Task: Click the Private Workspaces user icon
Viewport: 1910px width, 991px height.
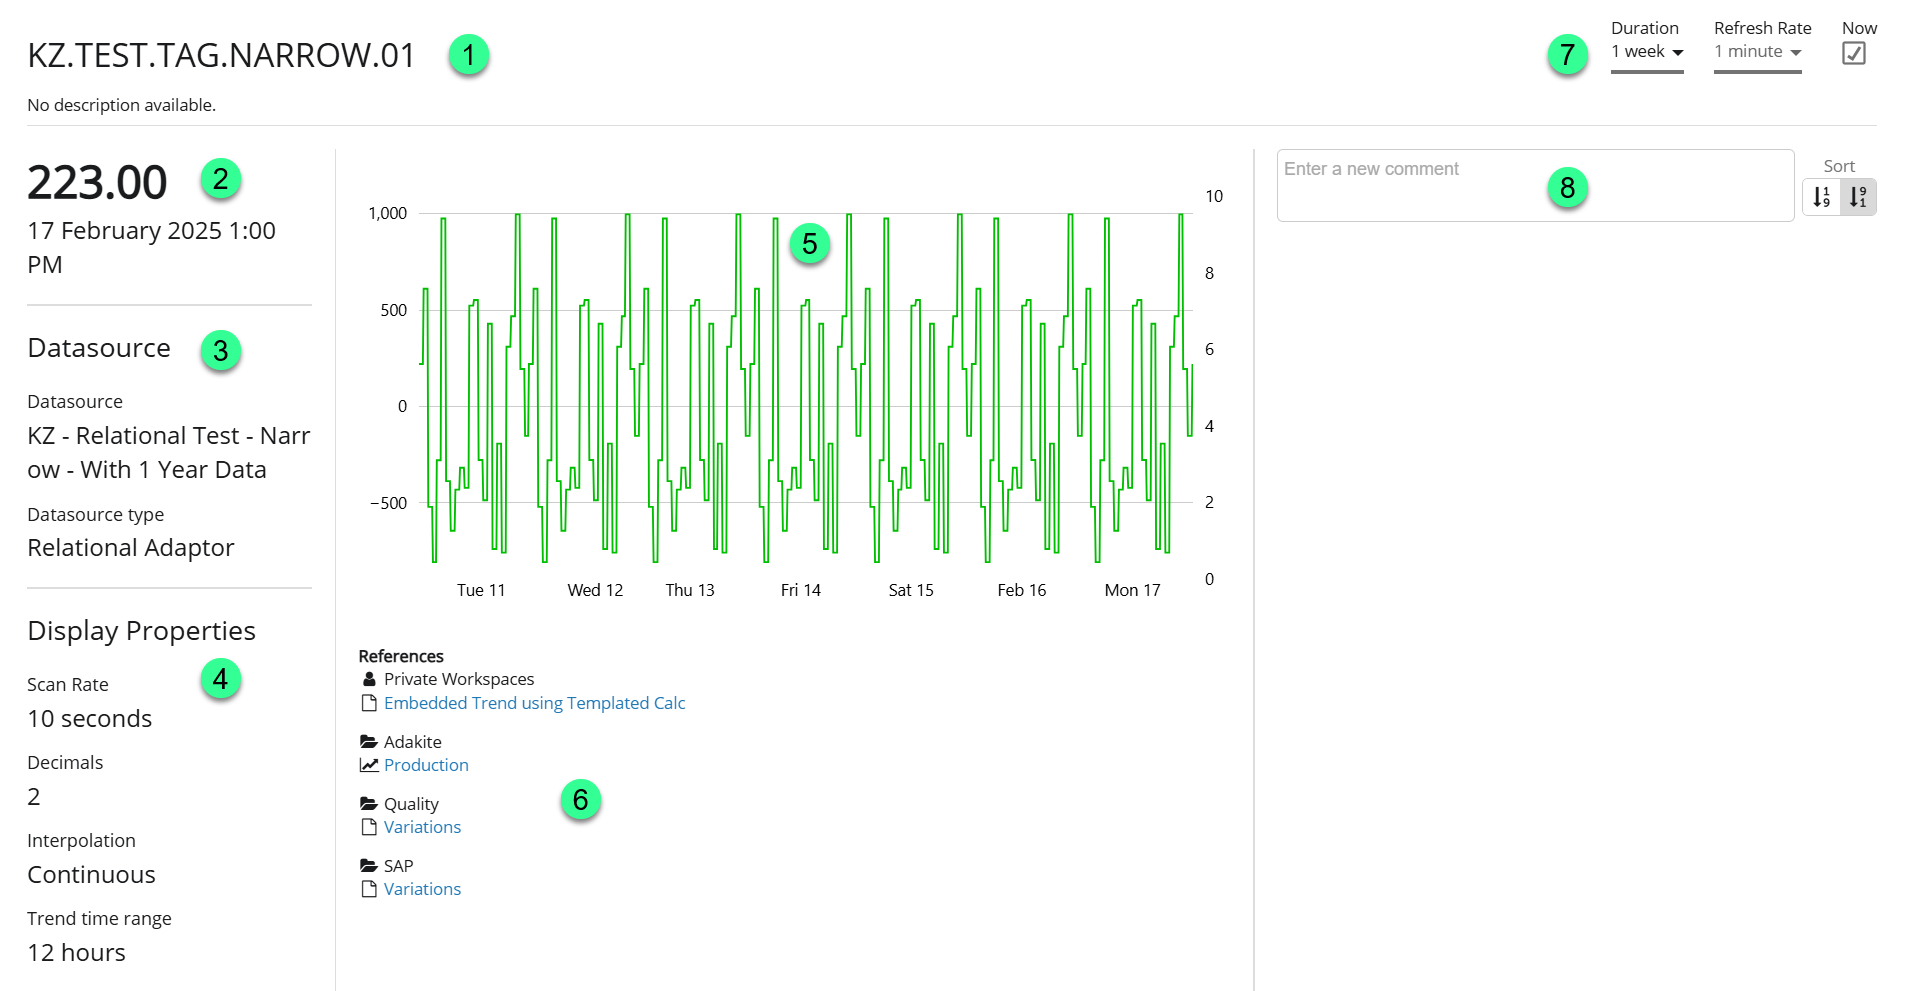Action: pyautogui.click(x=369, y=679)
